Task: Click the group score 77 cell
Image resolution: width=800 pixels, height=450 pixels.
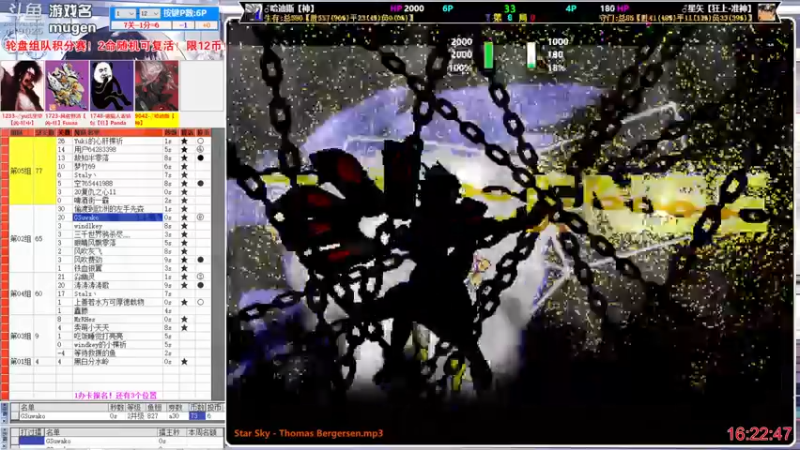Action: (44, 171)
